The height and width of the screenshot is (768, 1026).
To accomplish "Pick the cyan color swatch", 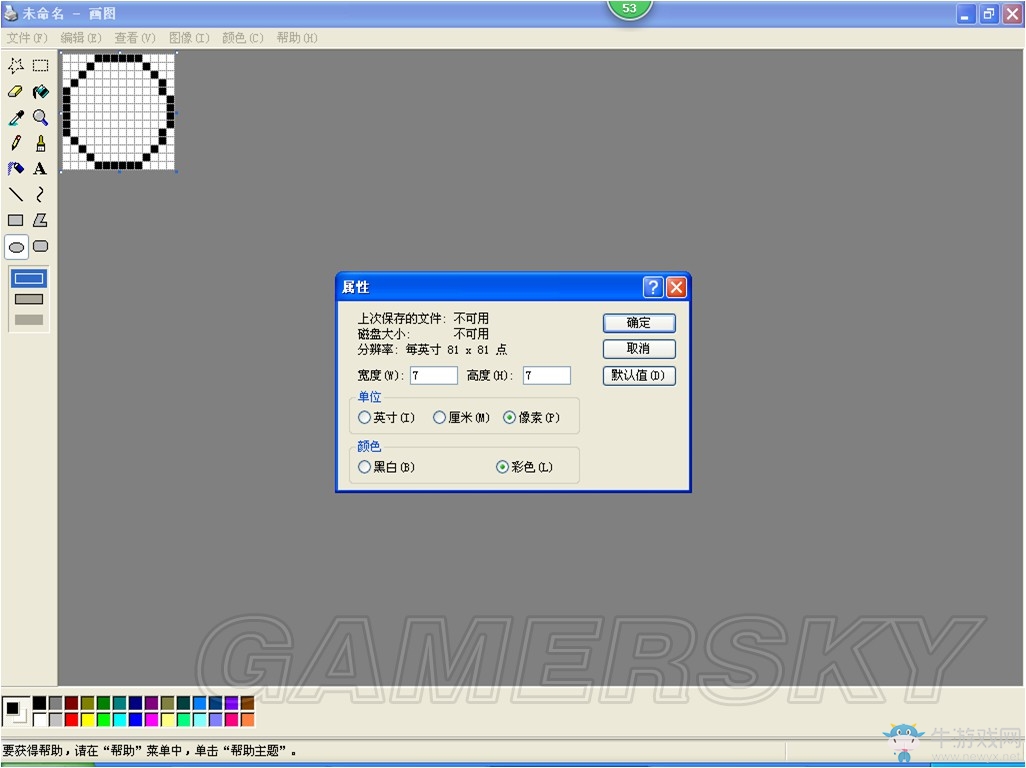I will coord(120,720).
